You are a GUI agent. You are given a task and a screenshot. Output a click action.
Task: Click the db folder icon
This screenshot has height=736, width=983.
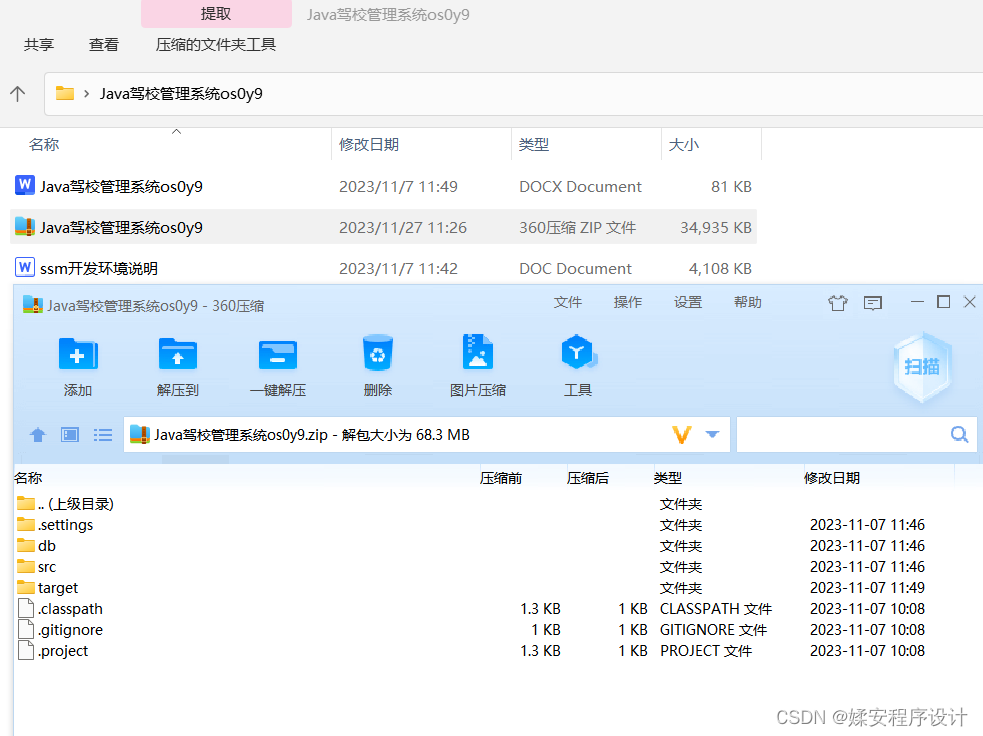point(26,545)
